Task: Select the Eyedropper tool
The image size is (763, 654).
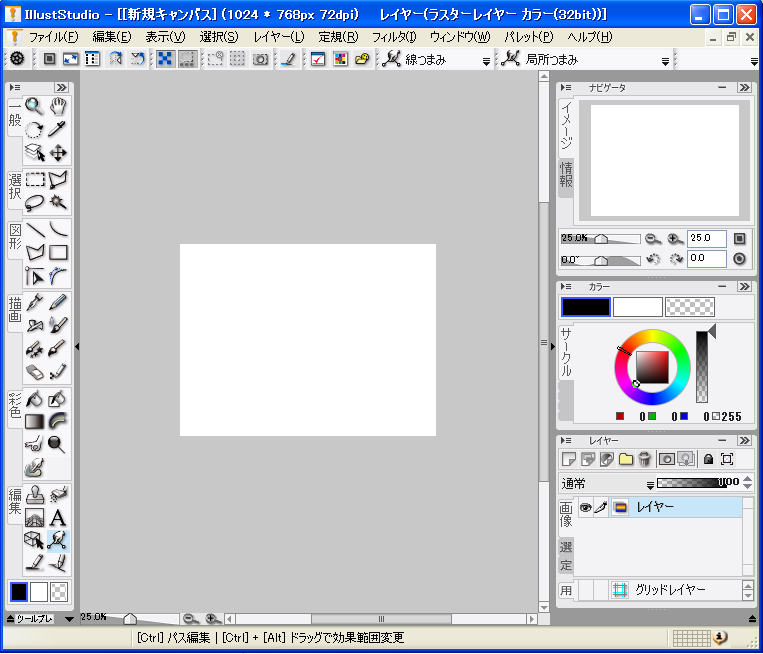Action: [58, 129]
